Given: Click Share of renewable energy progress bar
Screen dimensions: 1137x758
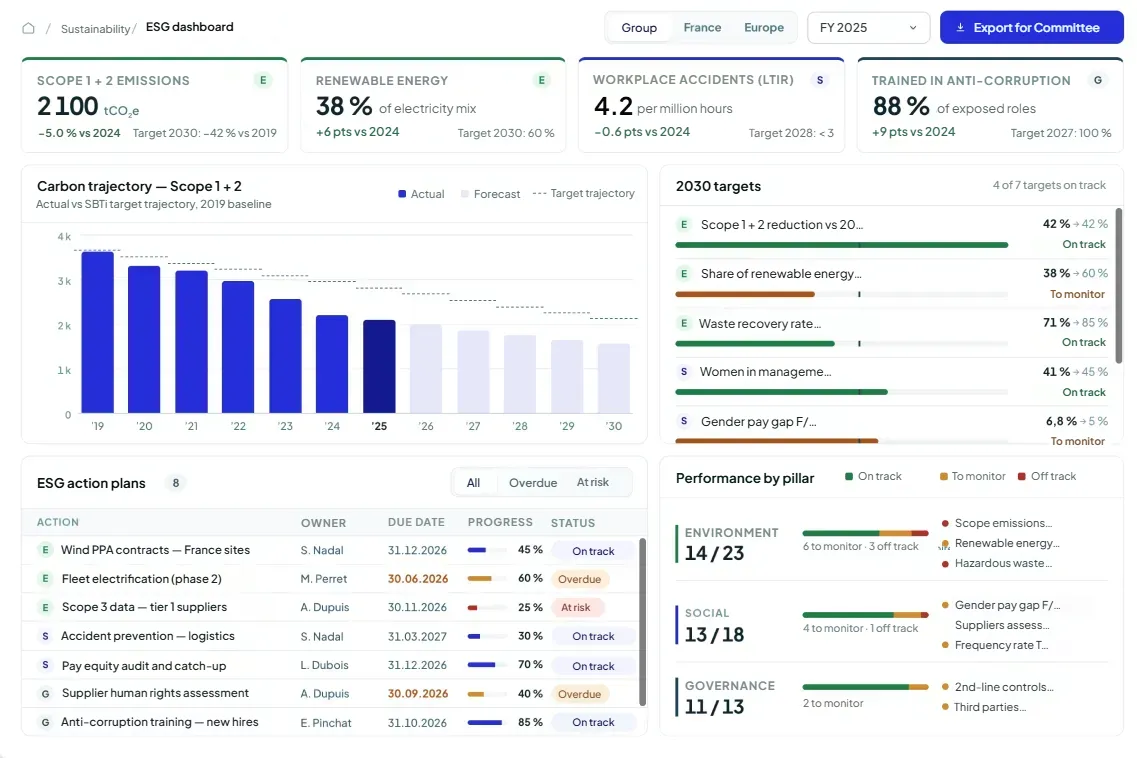Looking at the screenshot, I should (841, 294).
